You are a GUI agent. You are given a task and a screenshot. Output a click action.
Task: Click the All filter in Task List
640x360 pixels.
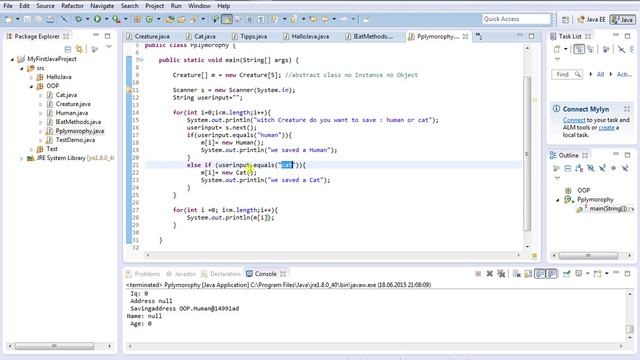pos(600,74)
